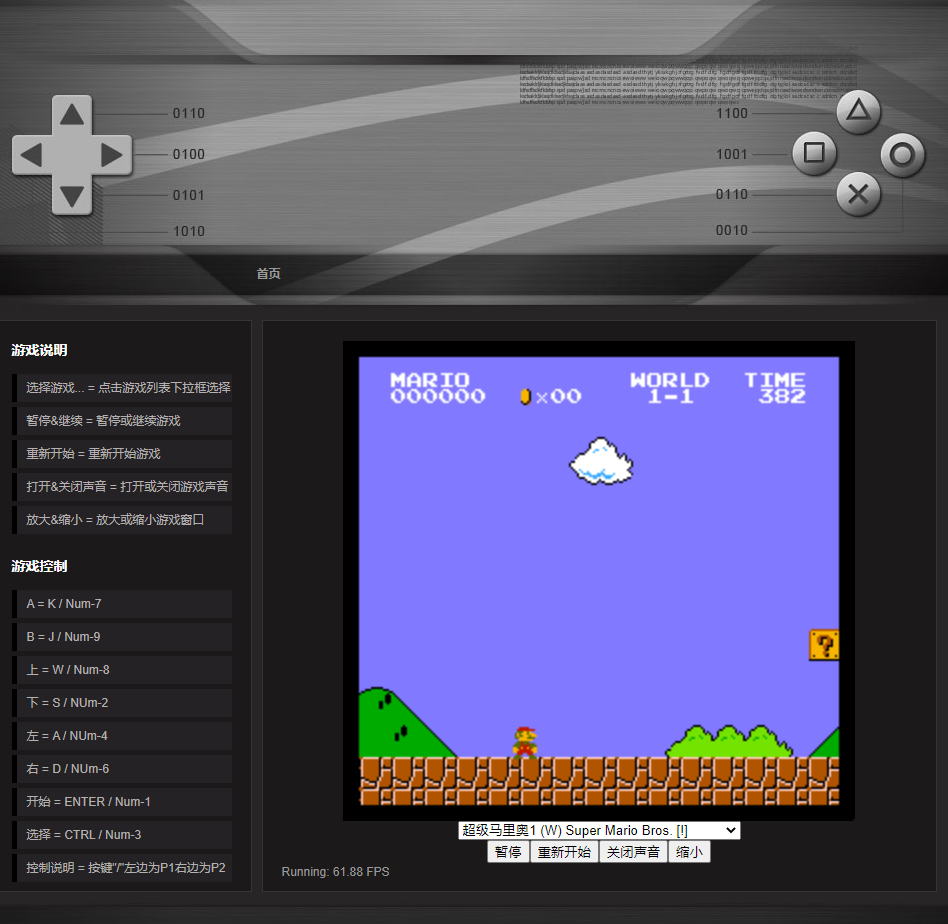Click the 0100 label beside D-pad
This screenshot has width=948, height=924.
[189, 154]
